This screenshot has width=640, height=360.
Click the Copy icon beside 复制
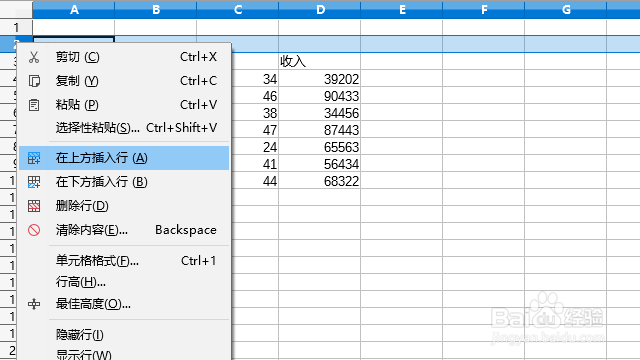click(x=34, y=81)
